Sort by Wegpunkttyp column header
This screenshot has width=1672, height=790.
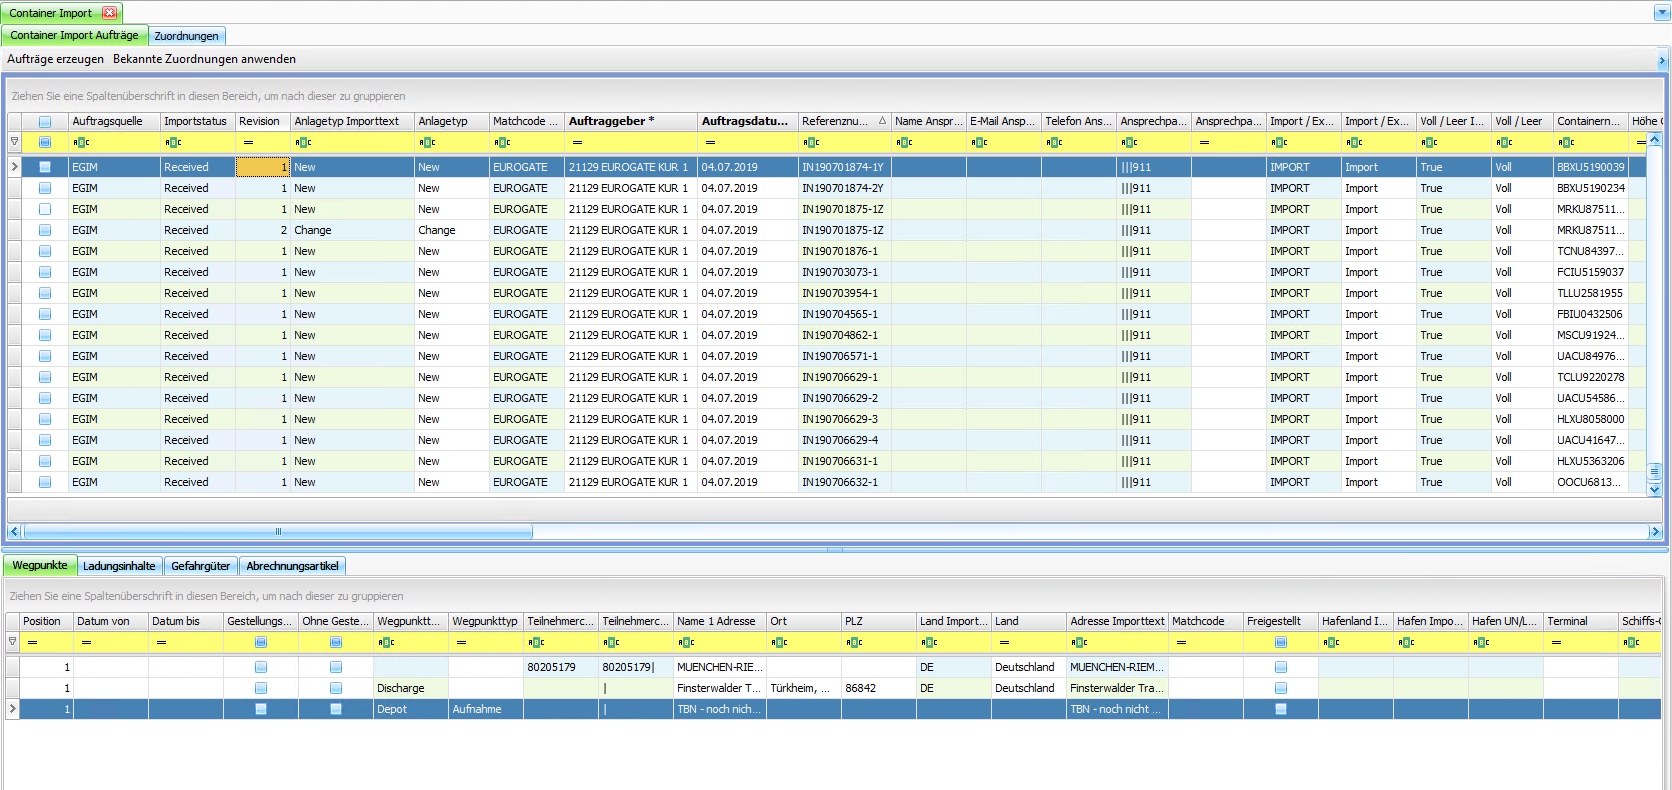tap(485, 621)
